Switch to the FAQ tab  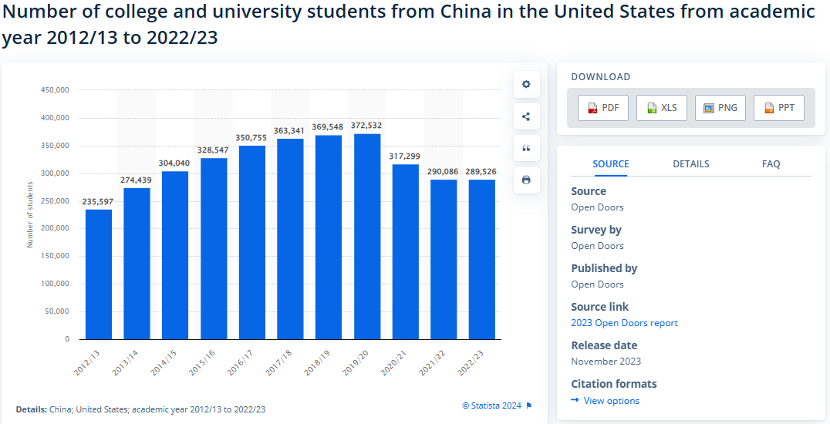[771, 164]
